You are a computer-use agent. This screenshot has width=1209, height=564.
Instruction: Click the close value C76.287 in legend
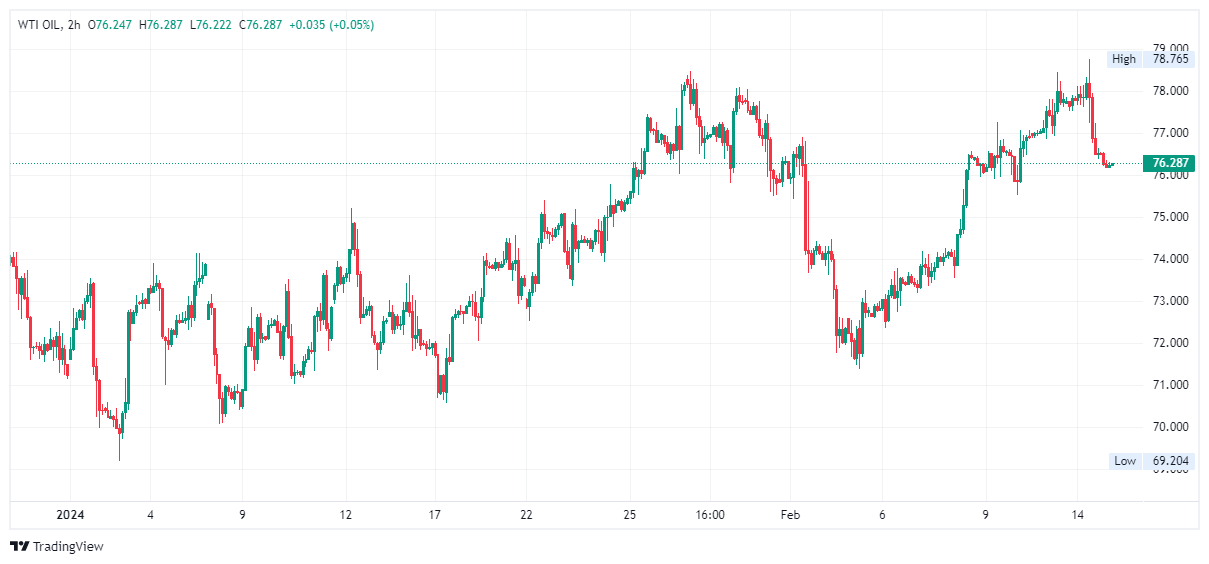tap(261, 25)
